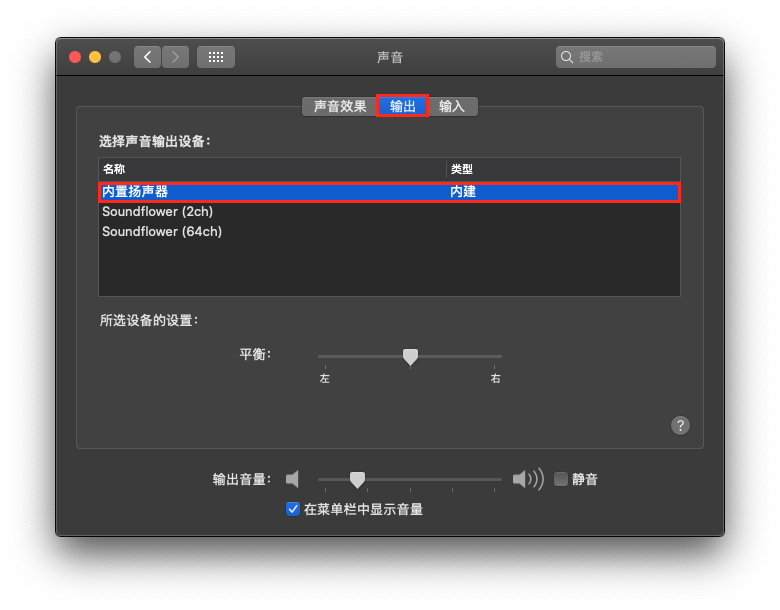The width and height of the screenshot is (780, 610).
Task: Toggle the 静音 mute checkbox
Action: tap(561, 479)
